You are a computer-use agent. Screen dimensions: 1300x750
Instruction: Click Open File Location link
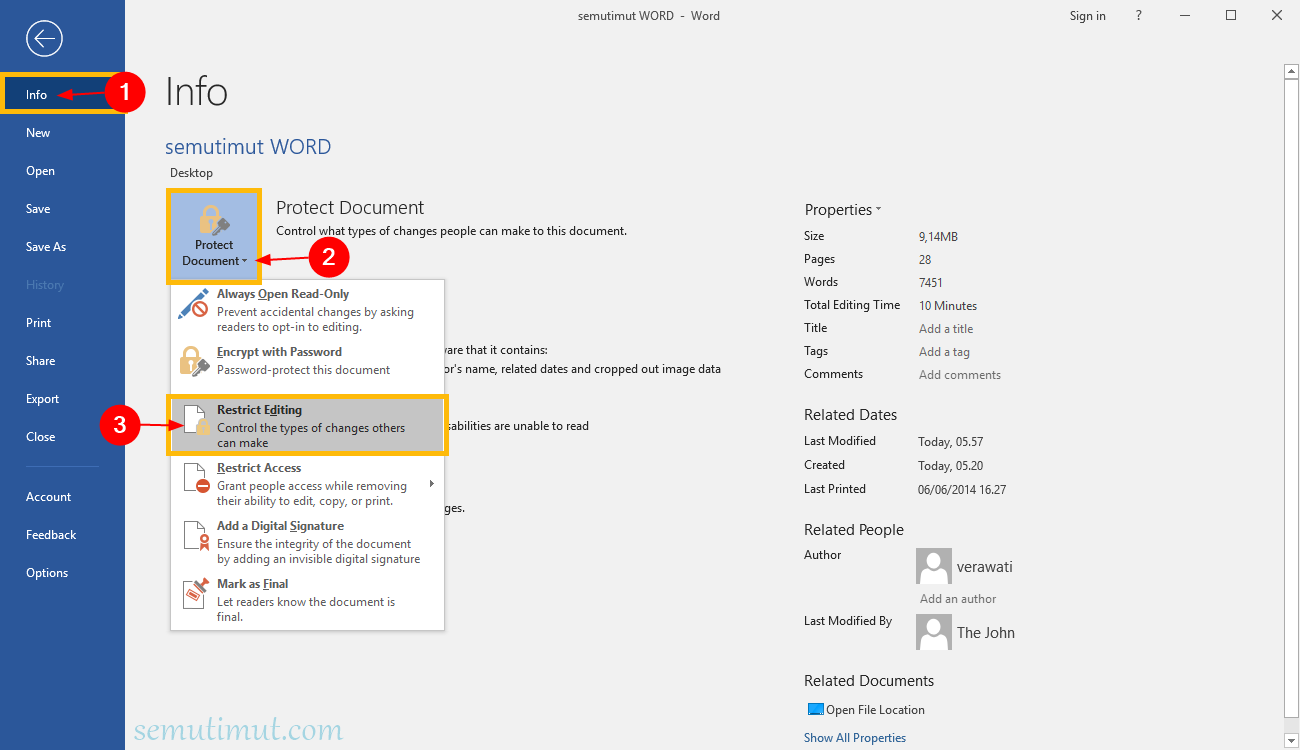tap(875, 710)
